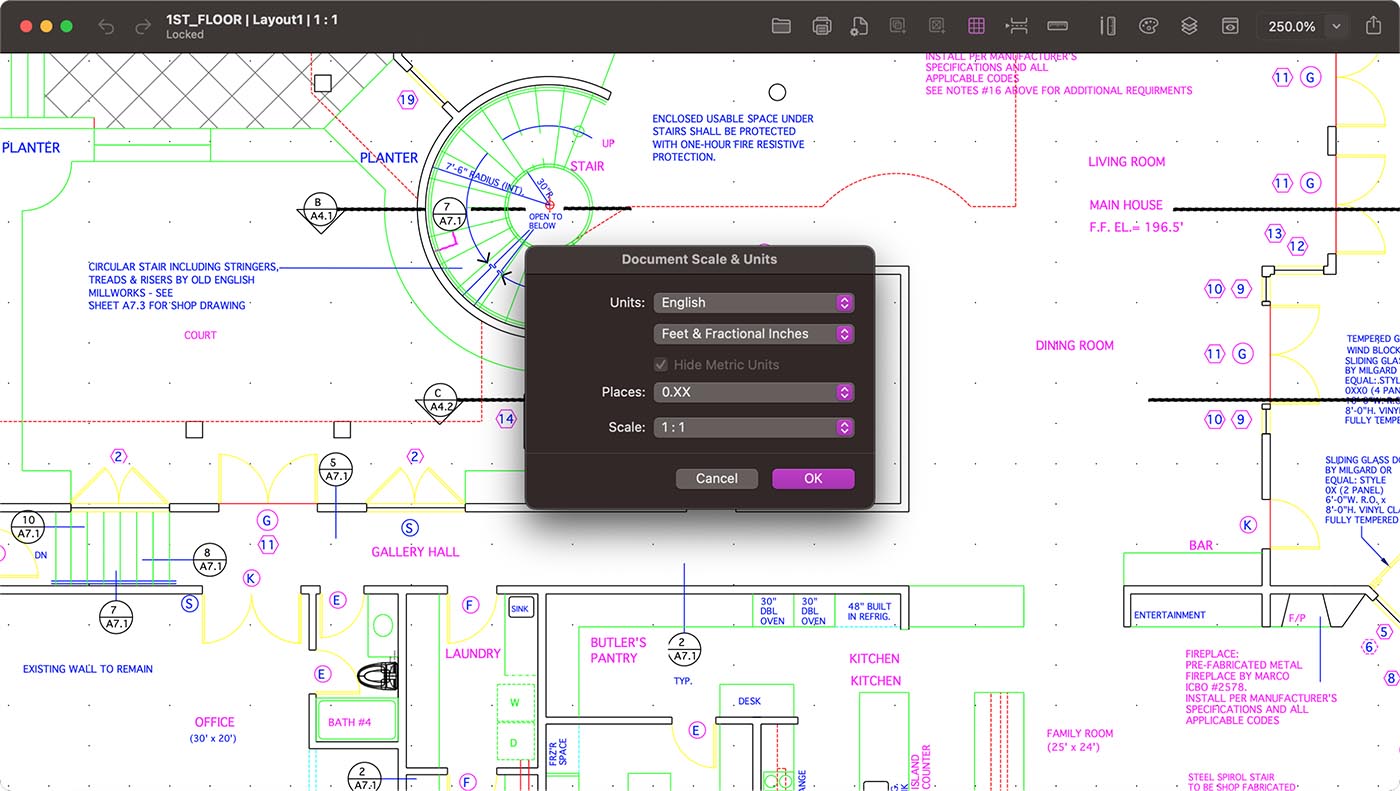1400x791 pixels.
Task: Click the 250.0% zoom field
Action: point(1291,26)
